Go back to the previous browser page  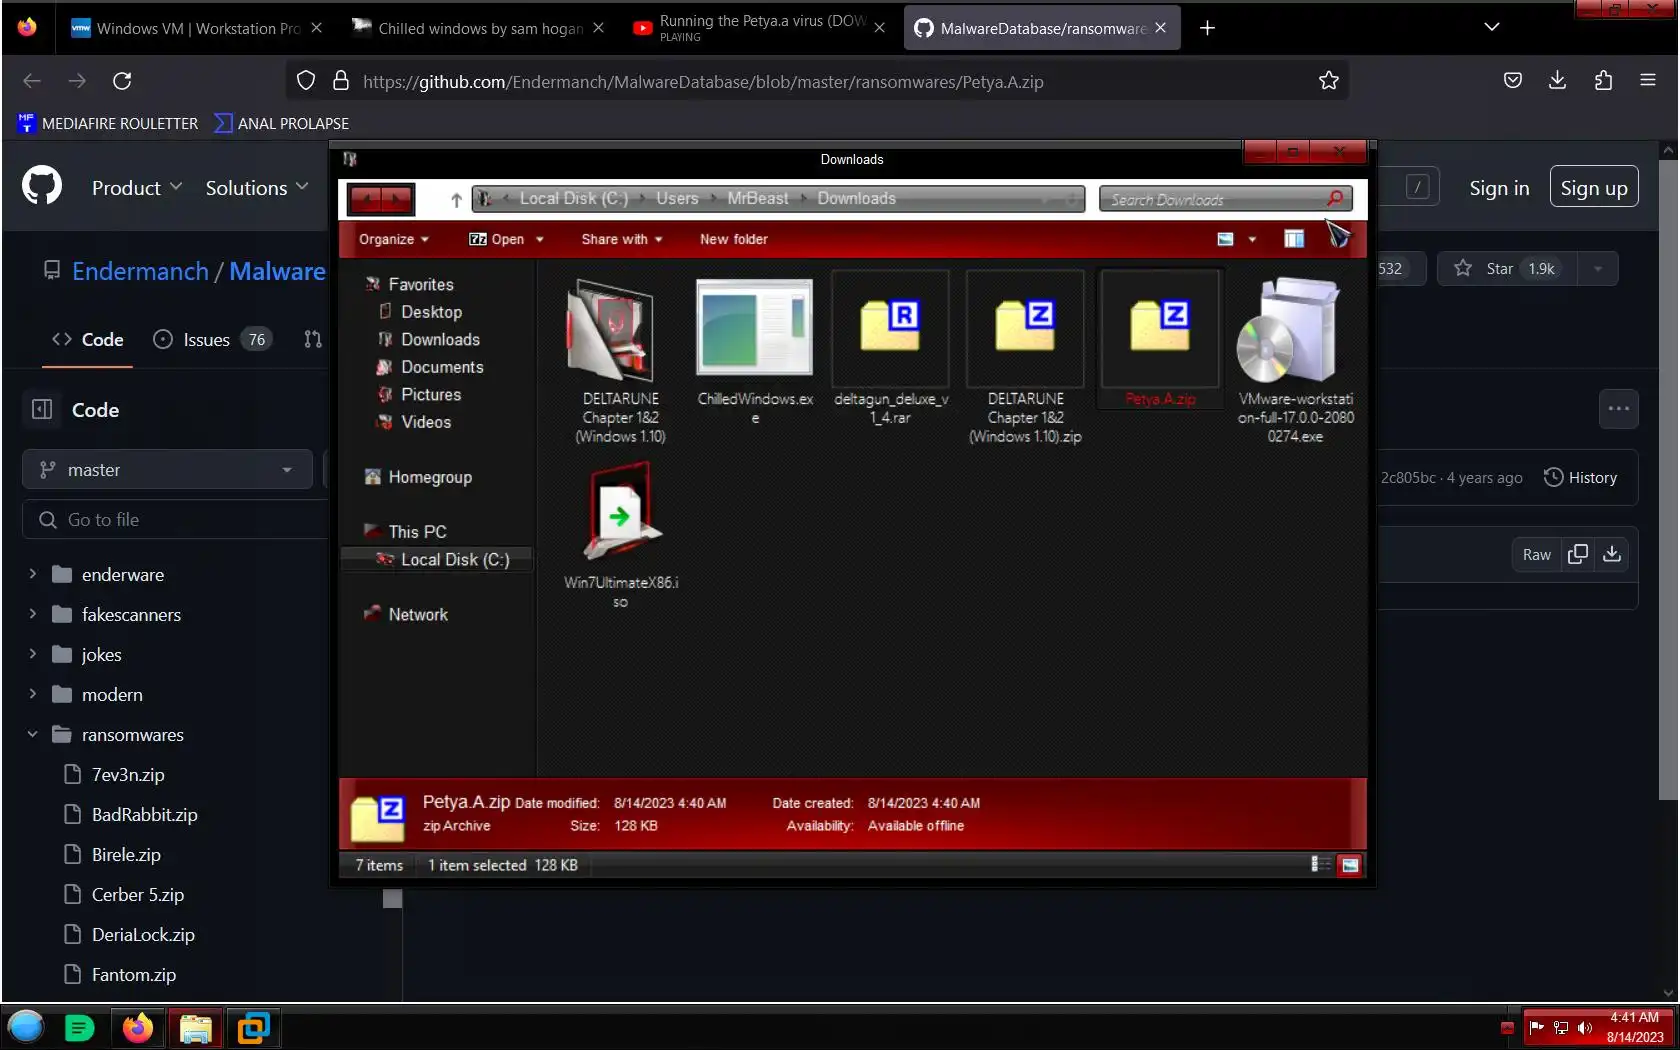coord(32,81)
